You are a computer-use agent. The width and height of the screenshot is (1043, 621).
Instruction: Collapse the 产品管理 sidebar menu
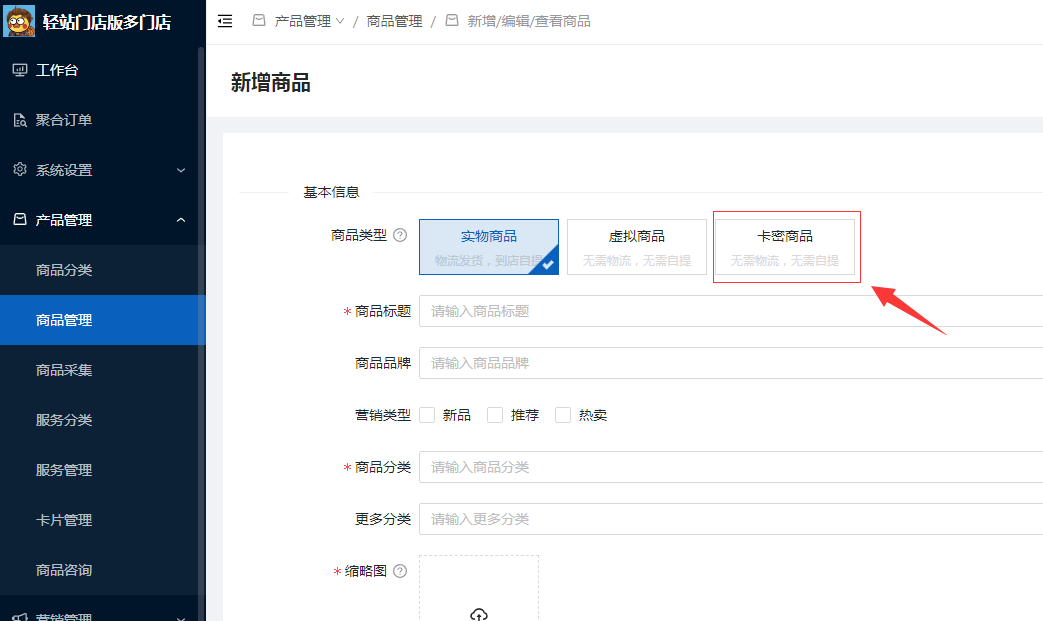tap(100, 220)
